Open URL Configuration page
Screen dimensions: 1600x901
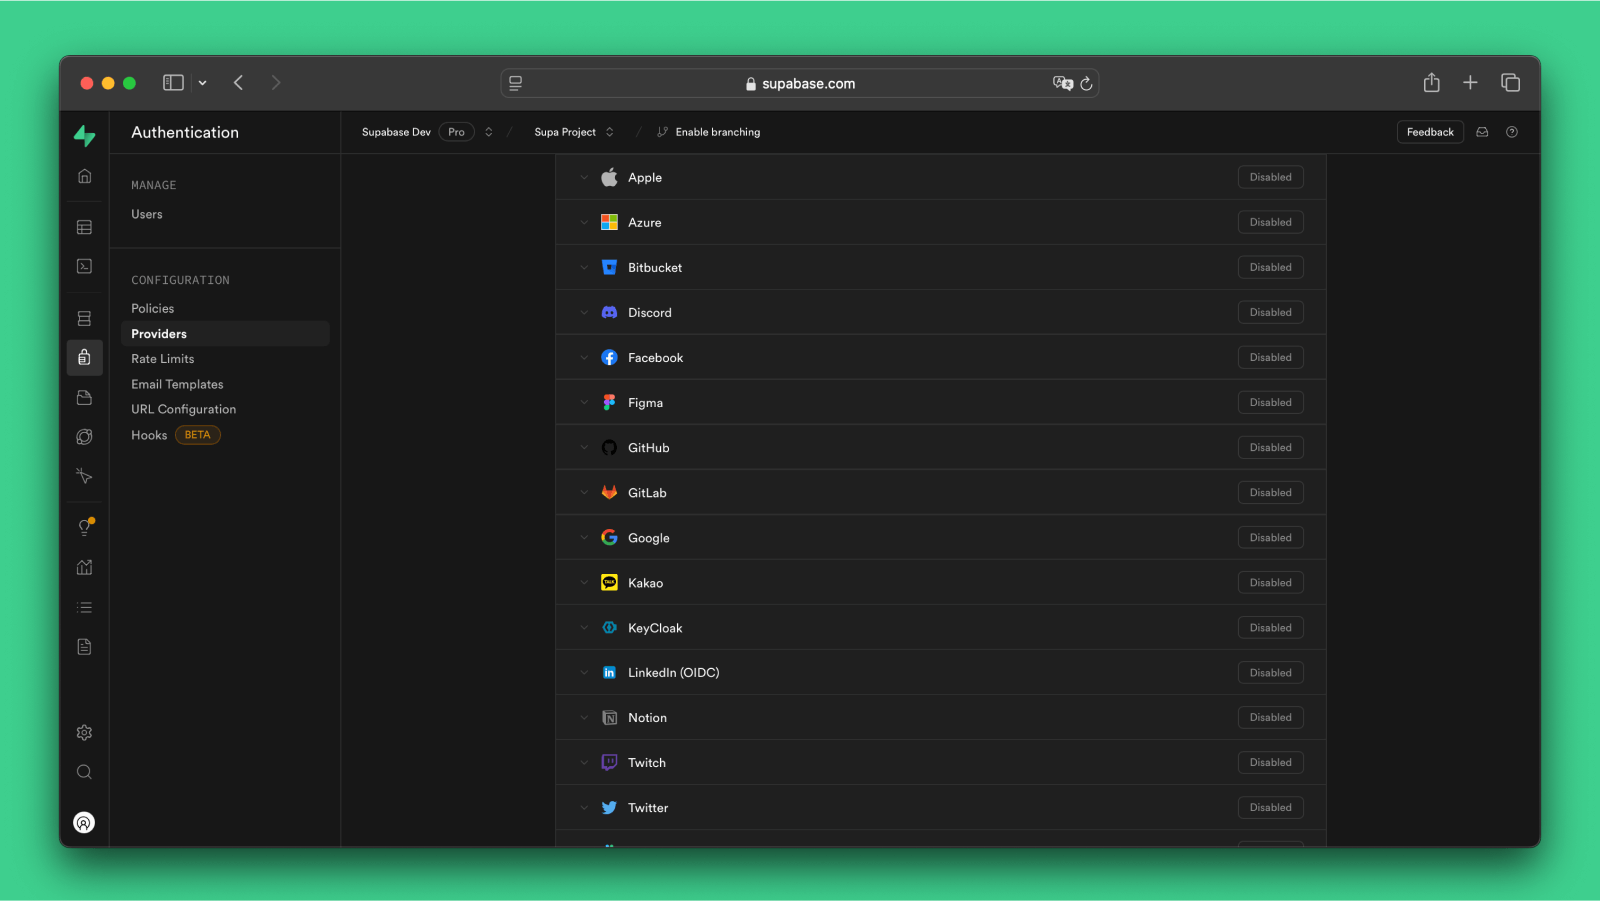(x=184, y=409)
